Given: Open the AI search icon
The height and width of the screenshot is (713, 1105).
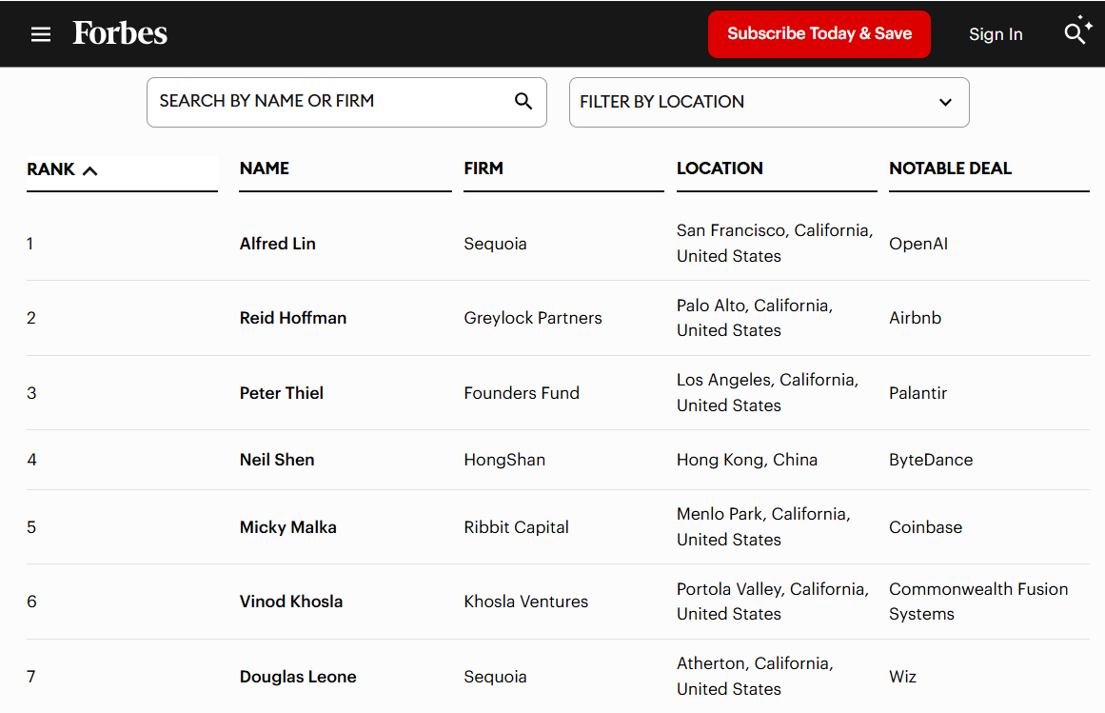Looking at the screenshot, I should [x=1077, y=32].
